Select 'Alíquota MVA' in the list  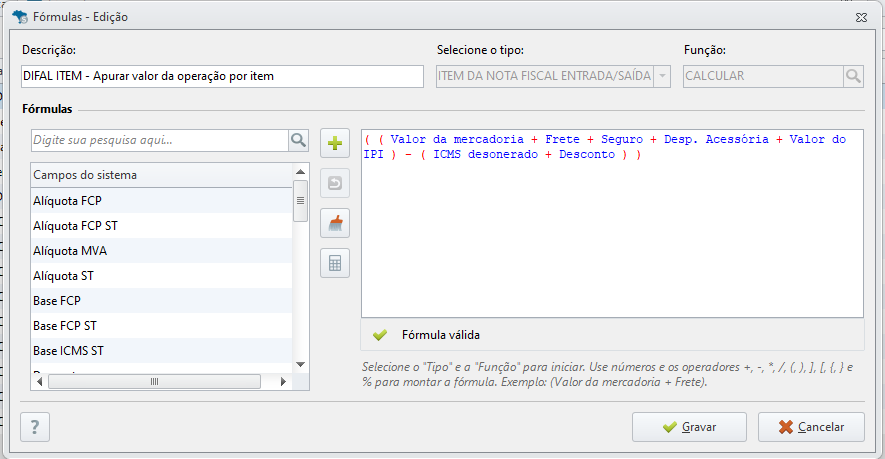[x=162, y=251]
